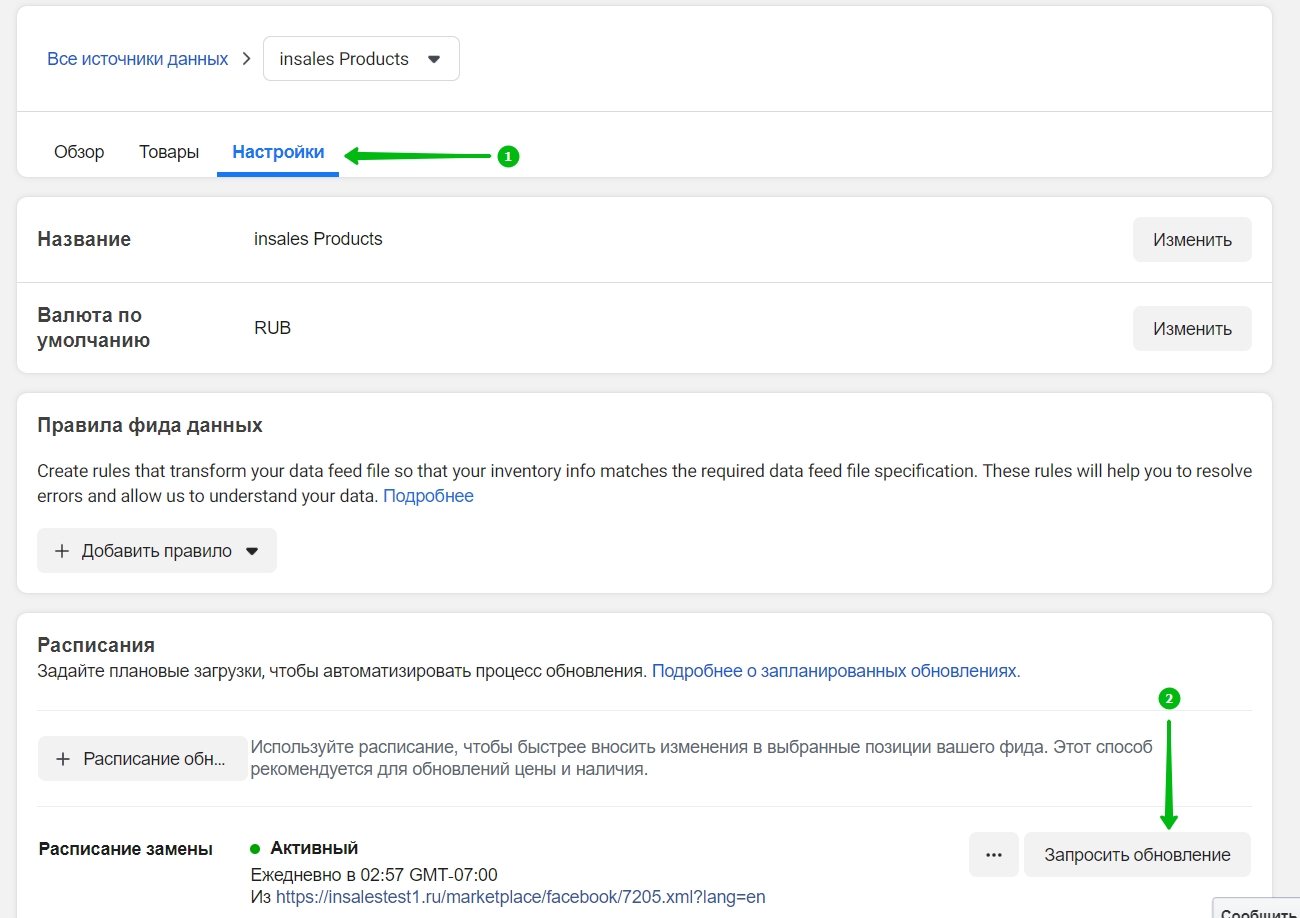Open the 'Все источники данных' breadcrumb link
The width and height of the screenshot is (1300, 918).
pyautogui.click(x=138, y=59)
